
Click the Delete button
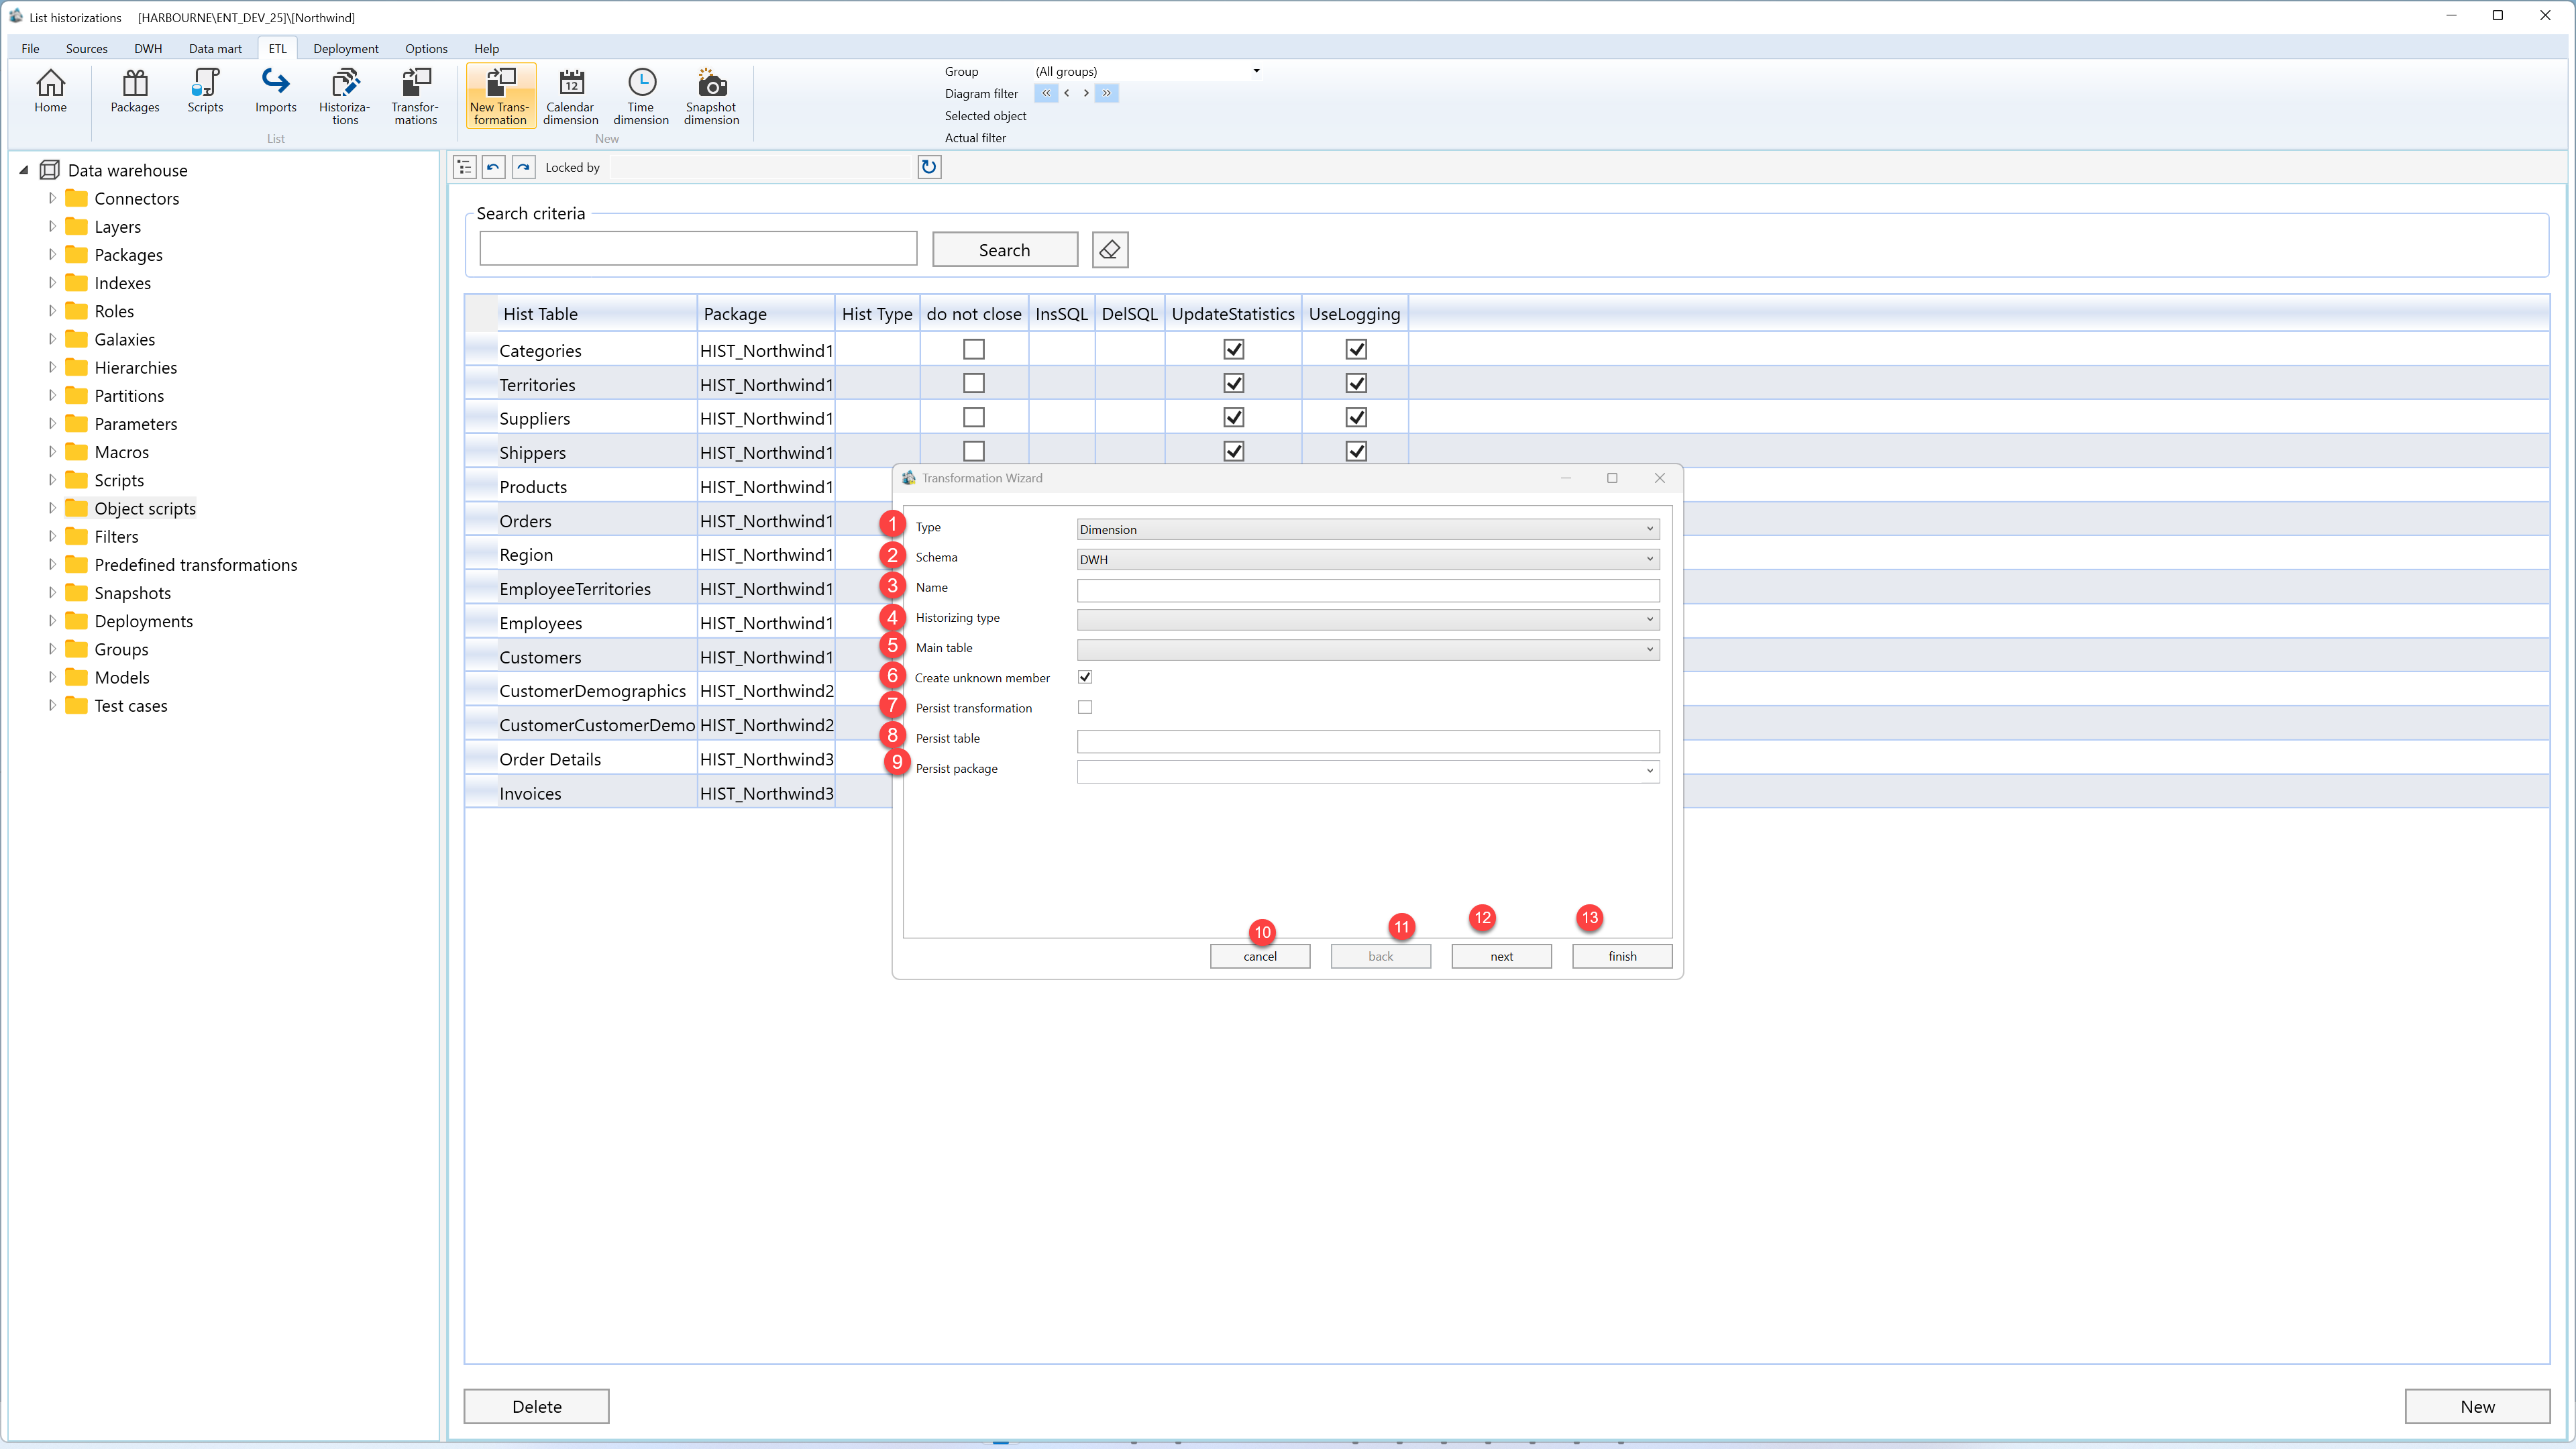537,1406
